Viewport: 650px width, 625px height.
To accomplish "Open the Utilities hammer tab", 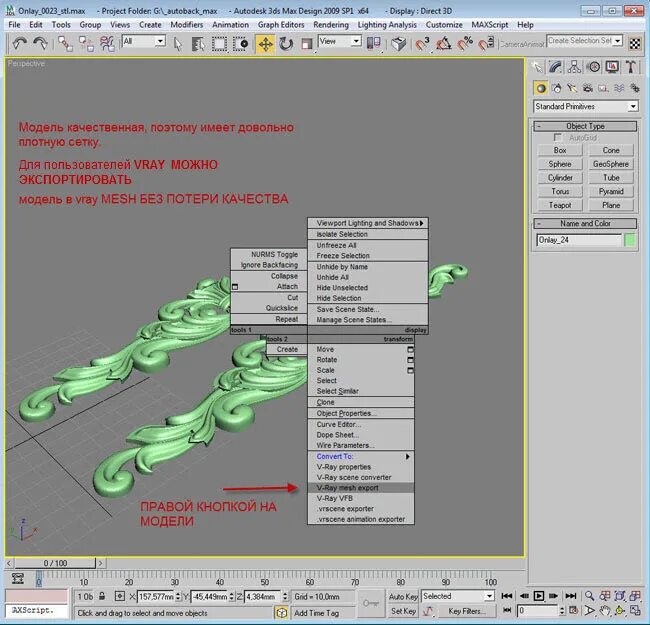I will click(x=631, y=67).
